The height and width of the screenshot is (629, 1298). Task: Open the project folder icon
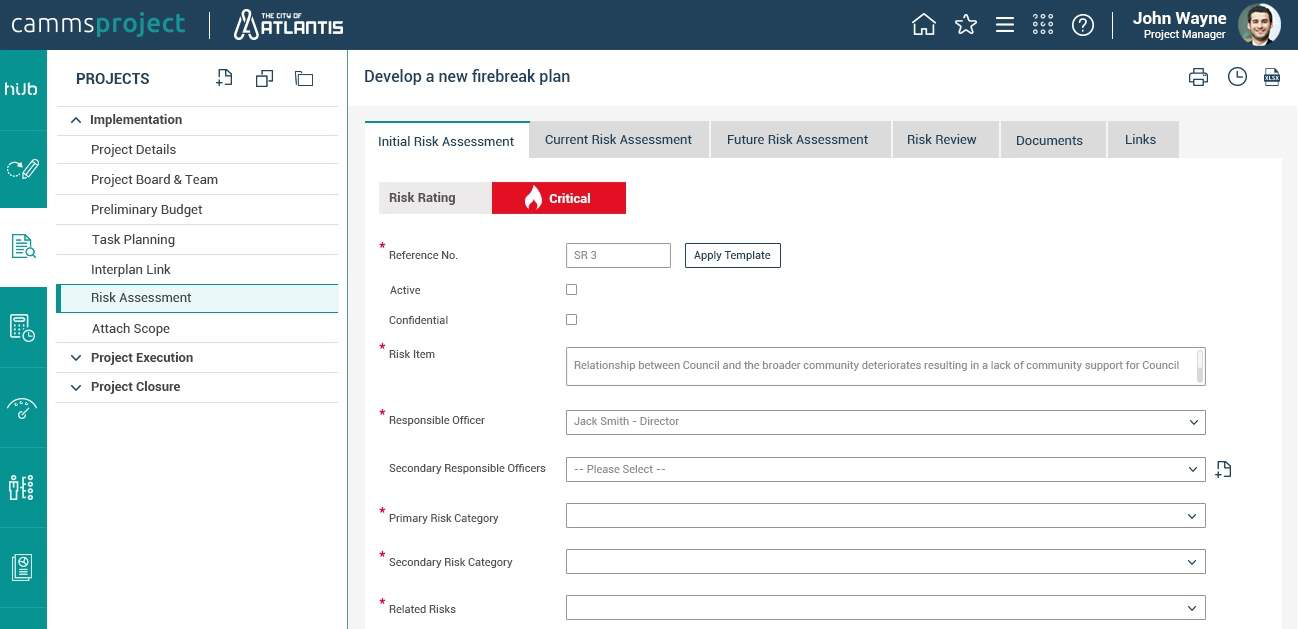coord(304,79)
